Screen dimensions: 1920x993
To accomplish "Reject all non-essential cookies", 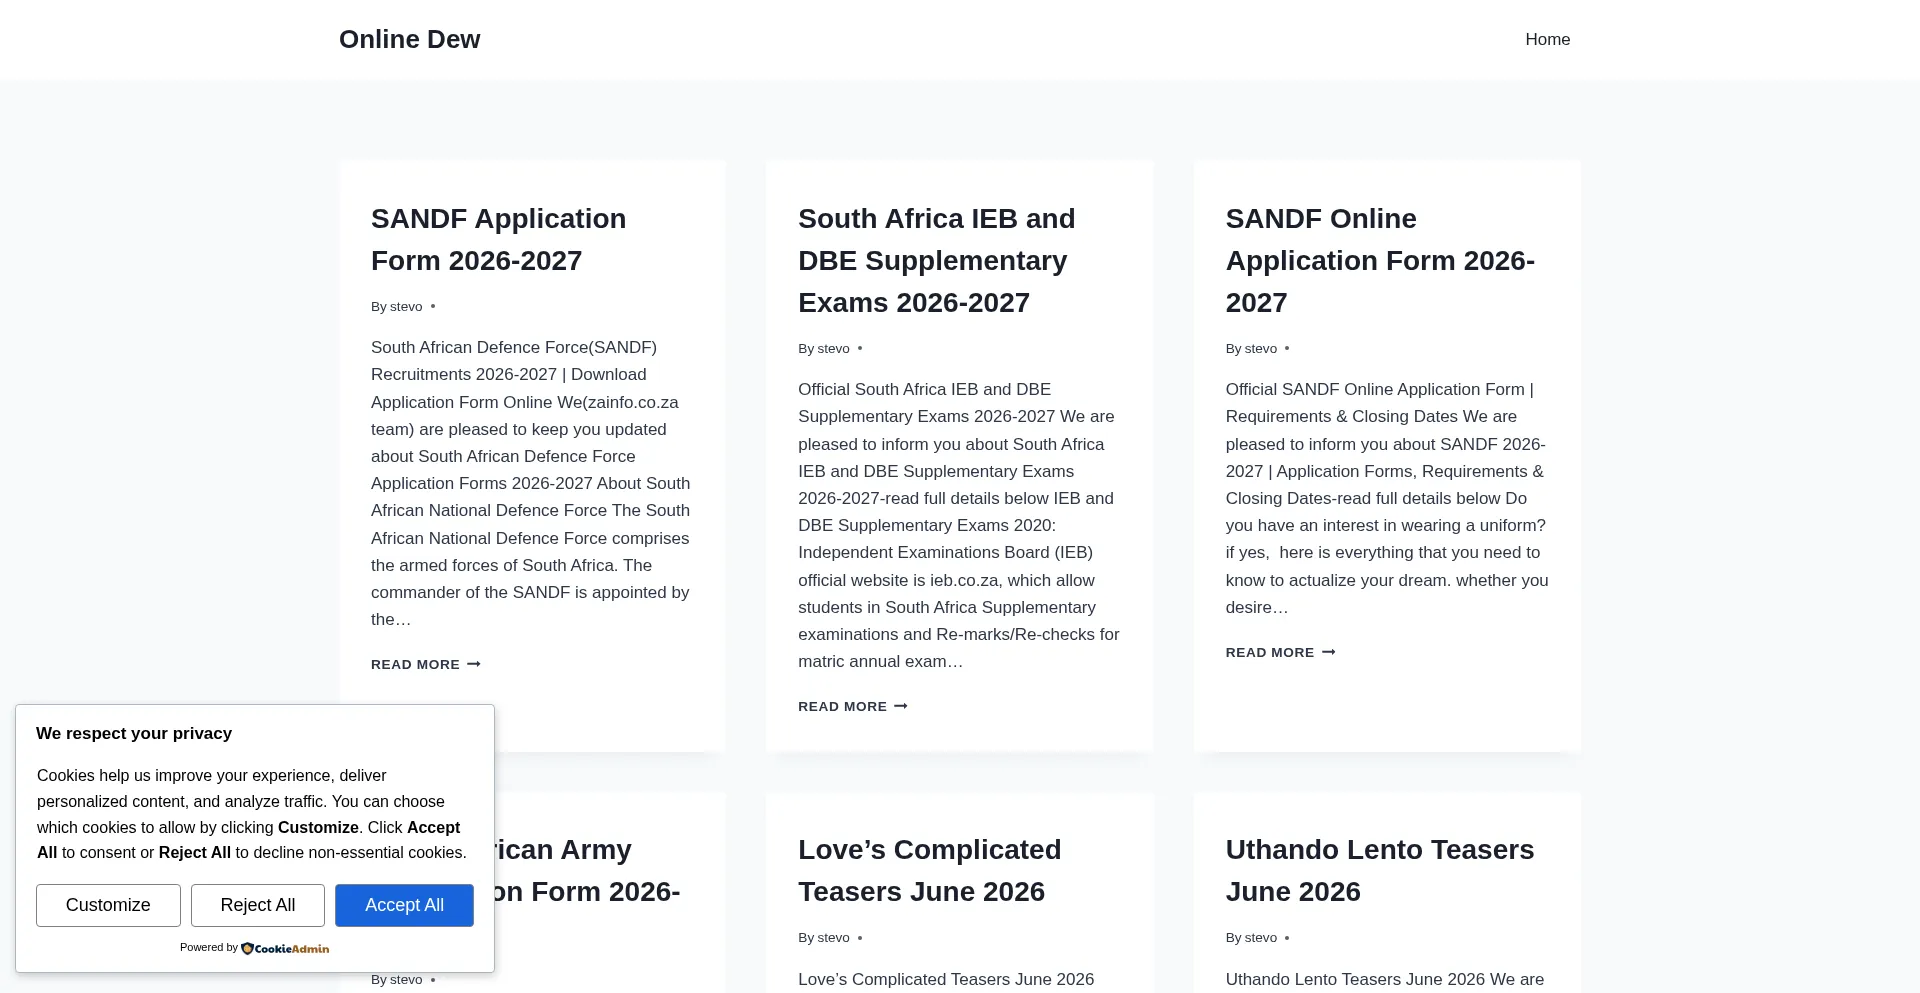I will 258,905.
